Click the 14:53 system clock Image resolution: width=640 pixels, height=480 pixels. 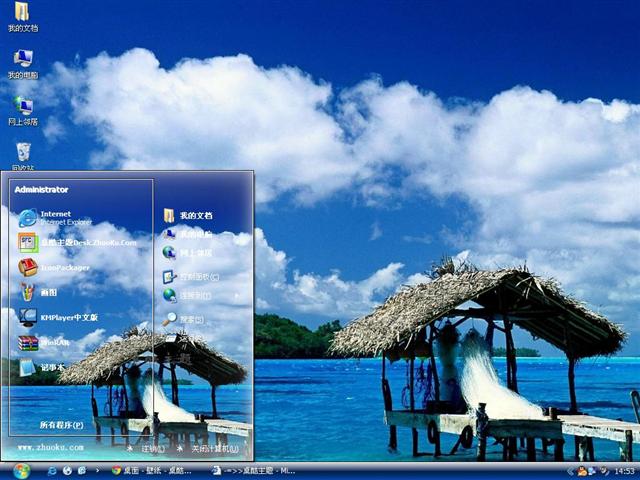pyautogui.click(x=624, y=471)
